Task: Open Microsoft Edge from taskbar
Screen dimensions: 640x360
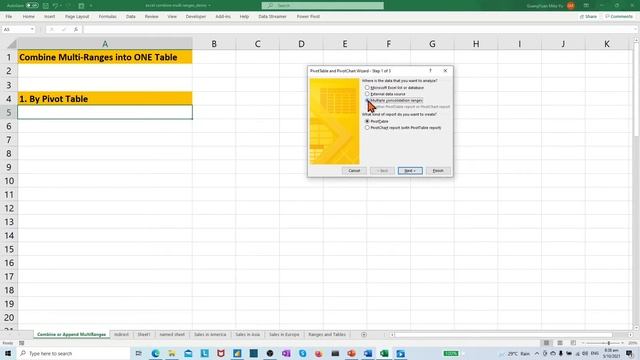Action: (156, 353)
